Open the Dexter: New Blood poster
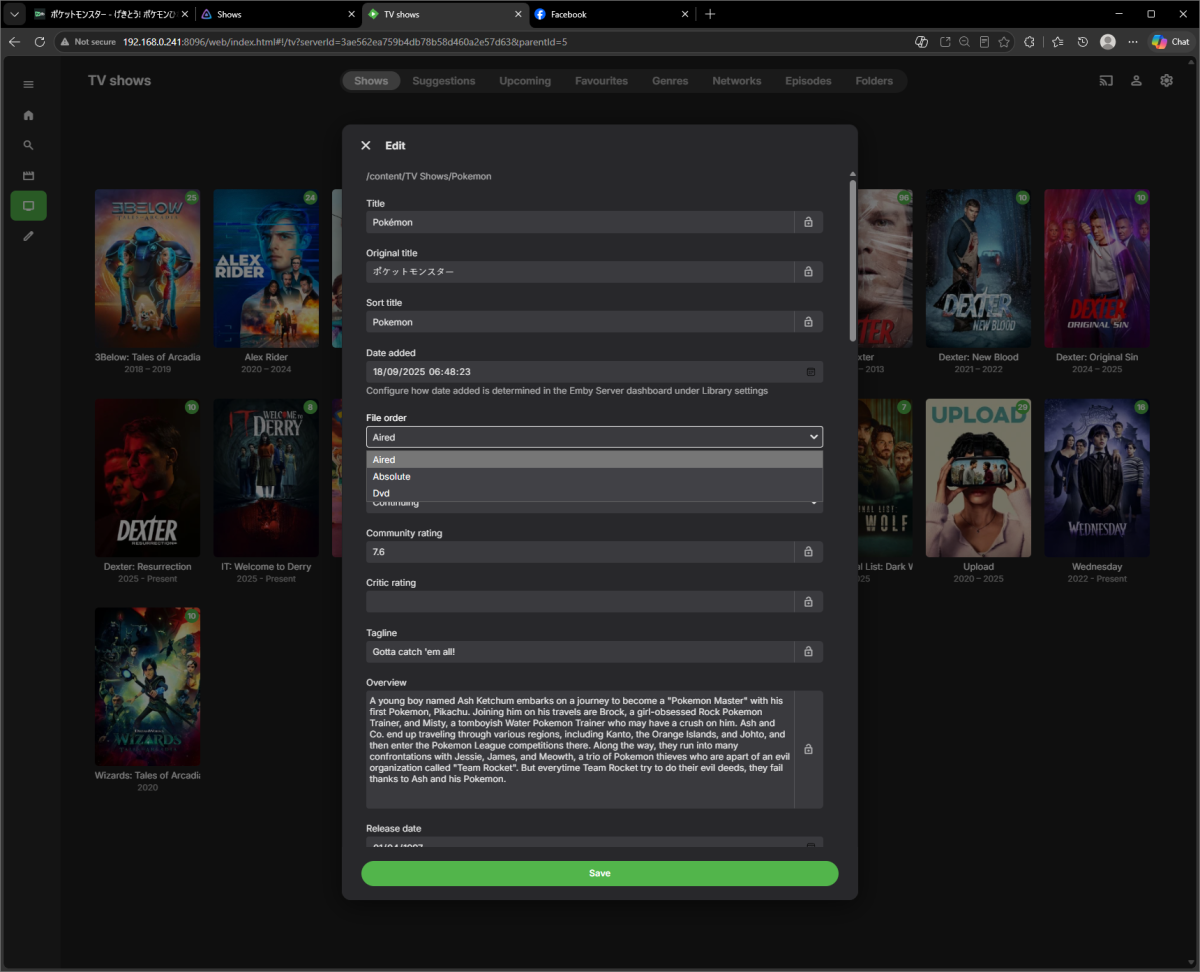Image resolution: width=1200 pixels, height=972 pixels. point(978,268)
